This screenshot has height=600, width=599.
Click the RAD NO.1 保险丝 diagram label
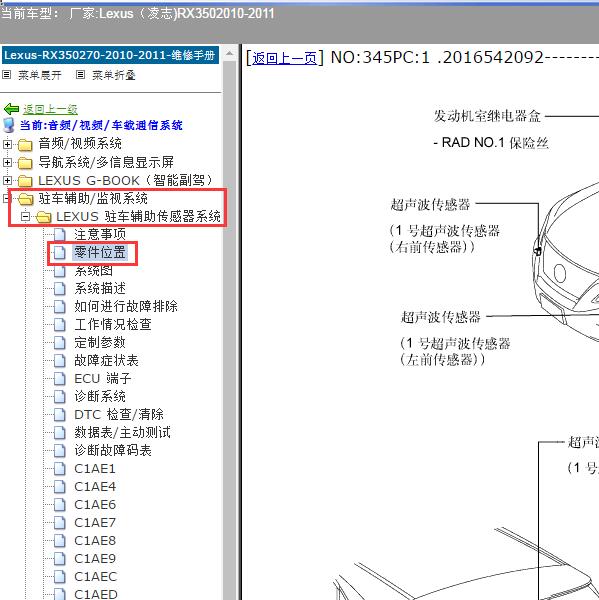click(491, 143)
